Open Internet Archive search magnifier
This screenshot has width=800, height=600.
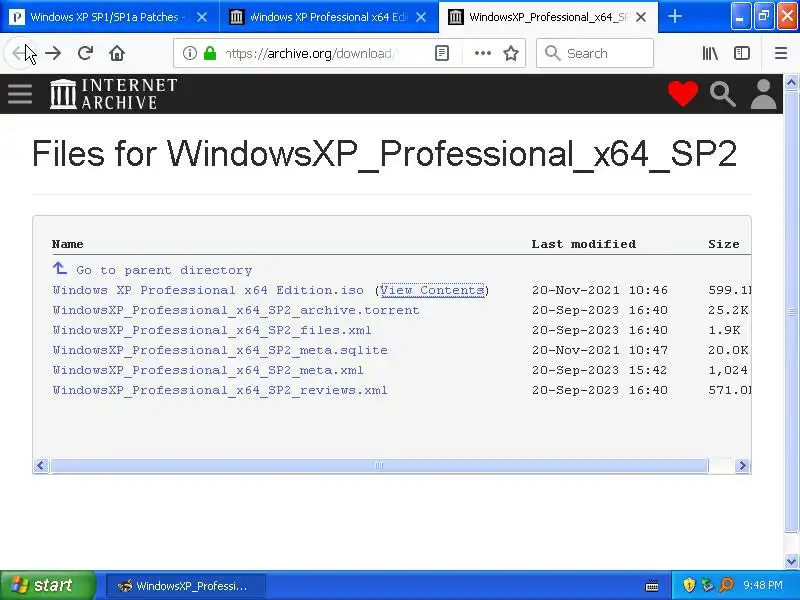click(722, 94)
